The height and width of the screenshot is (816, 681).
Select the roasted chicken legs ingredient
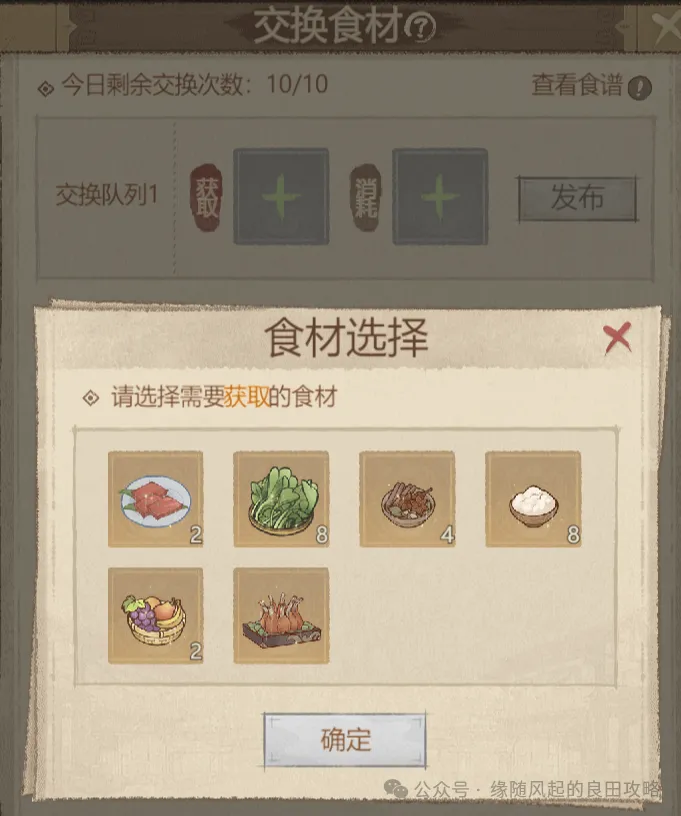click(281, 616)
